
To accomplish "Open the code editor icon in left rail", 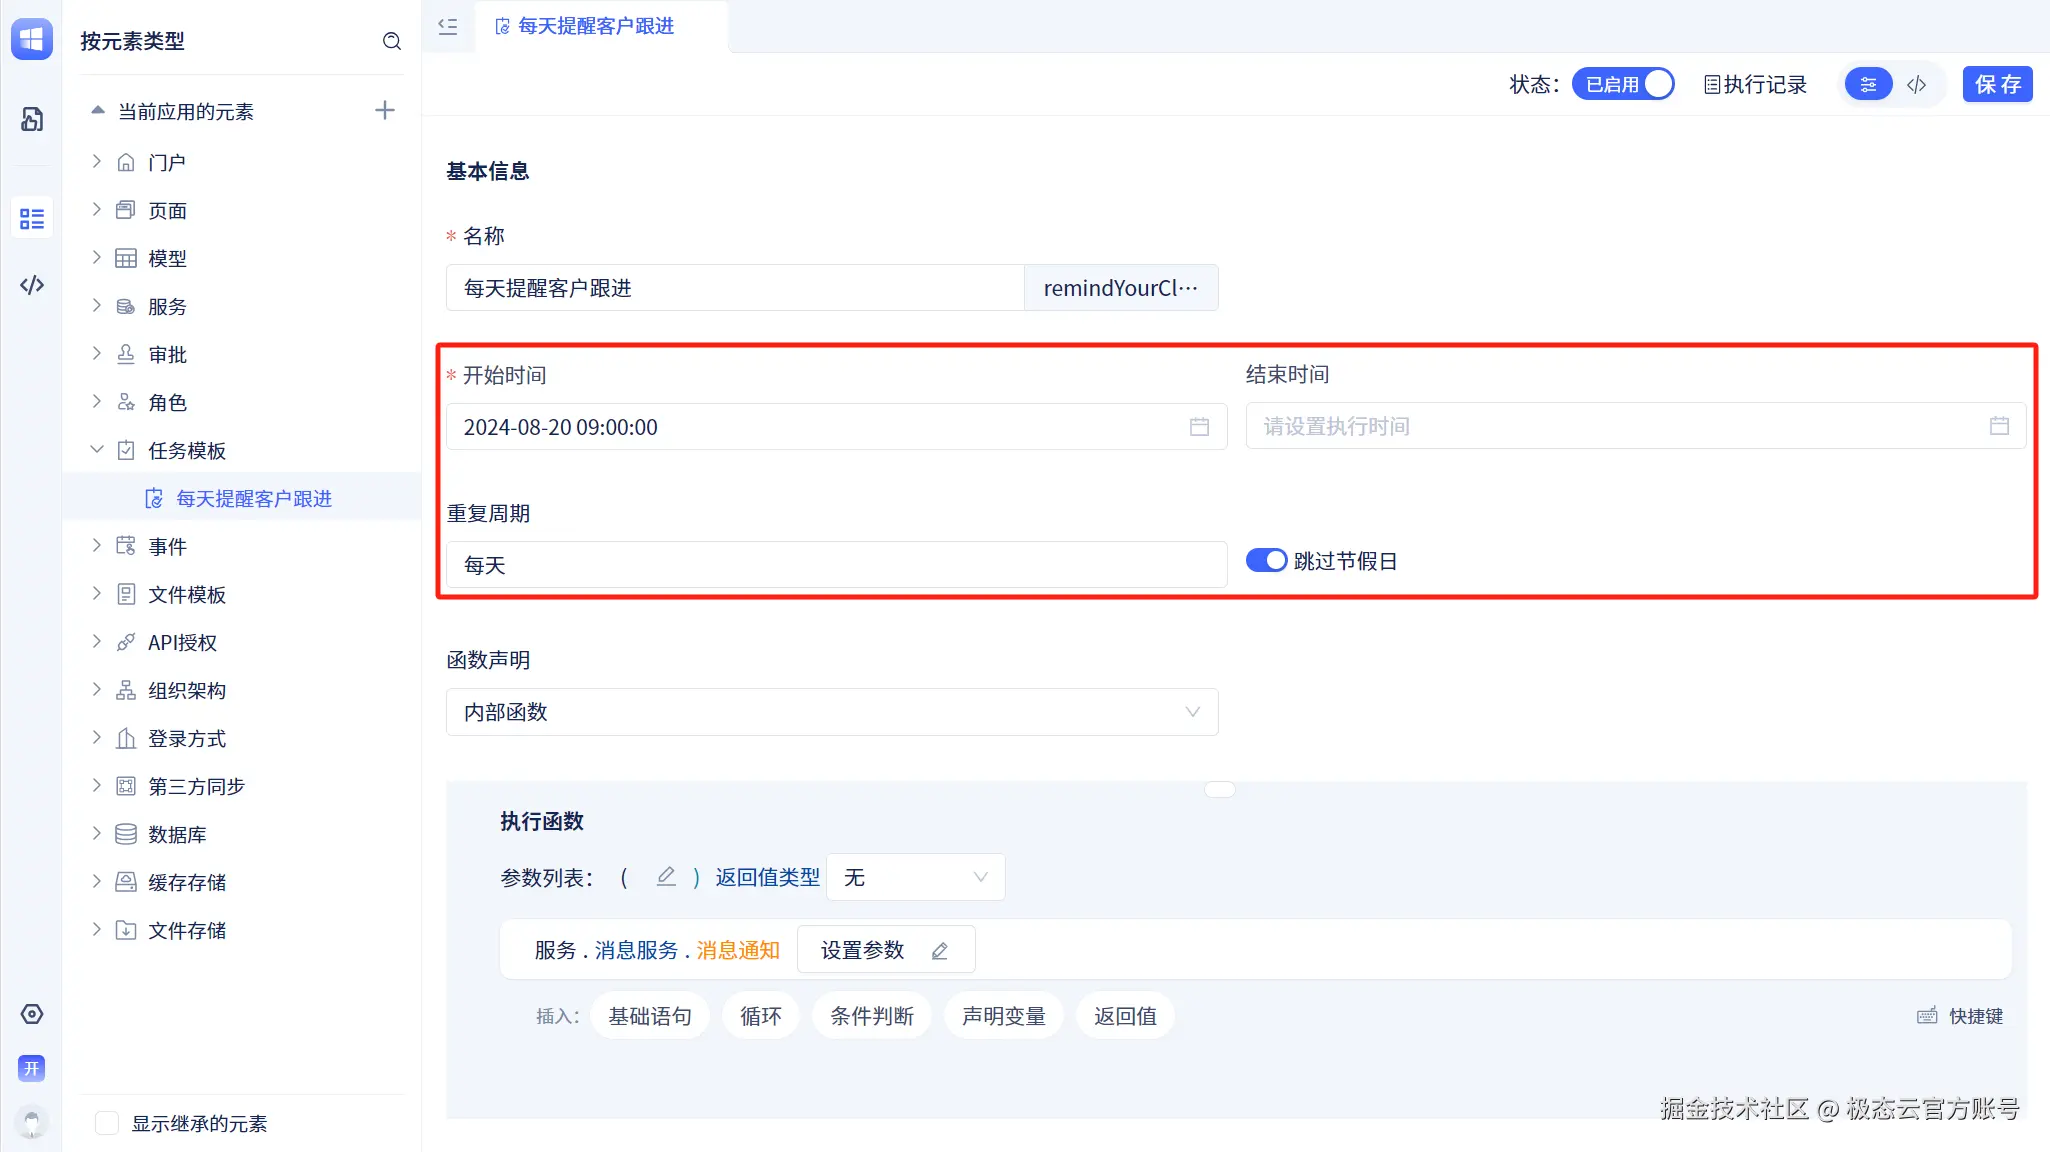I will click(x=32, y=285).
